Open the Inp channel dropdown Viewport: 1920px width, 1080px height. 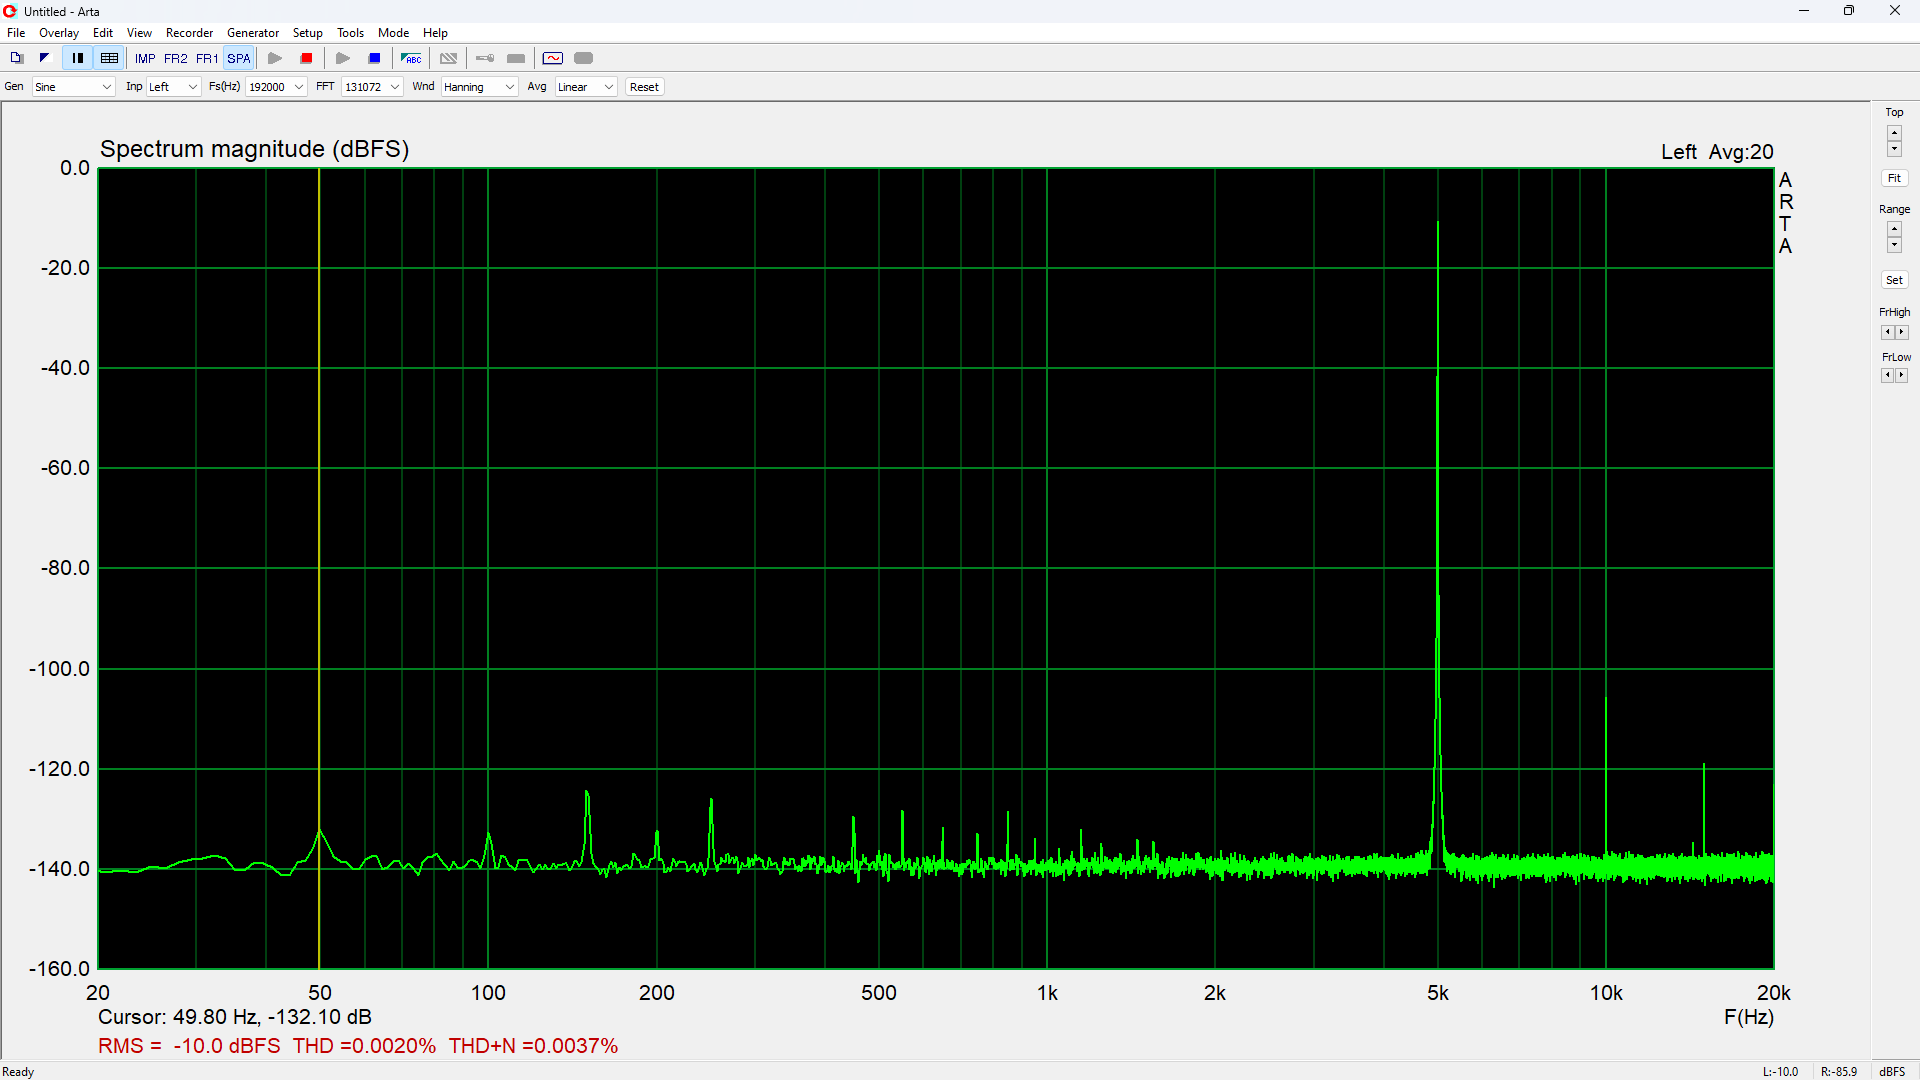tap(174, 87)
